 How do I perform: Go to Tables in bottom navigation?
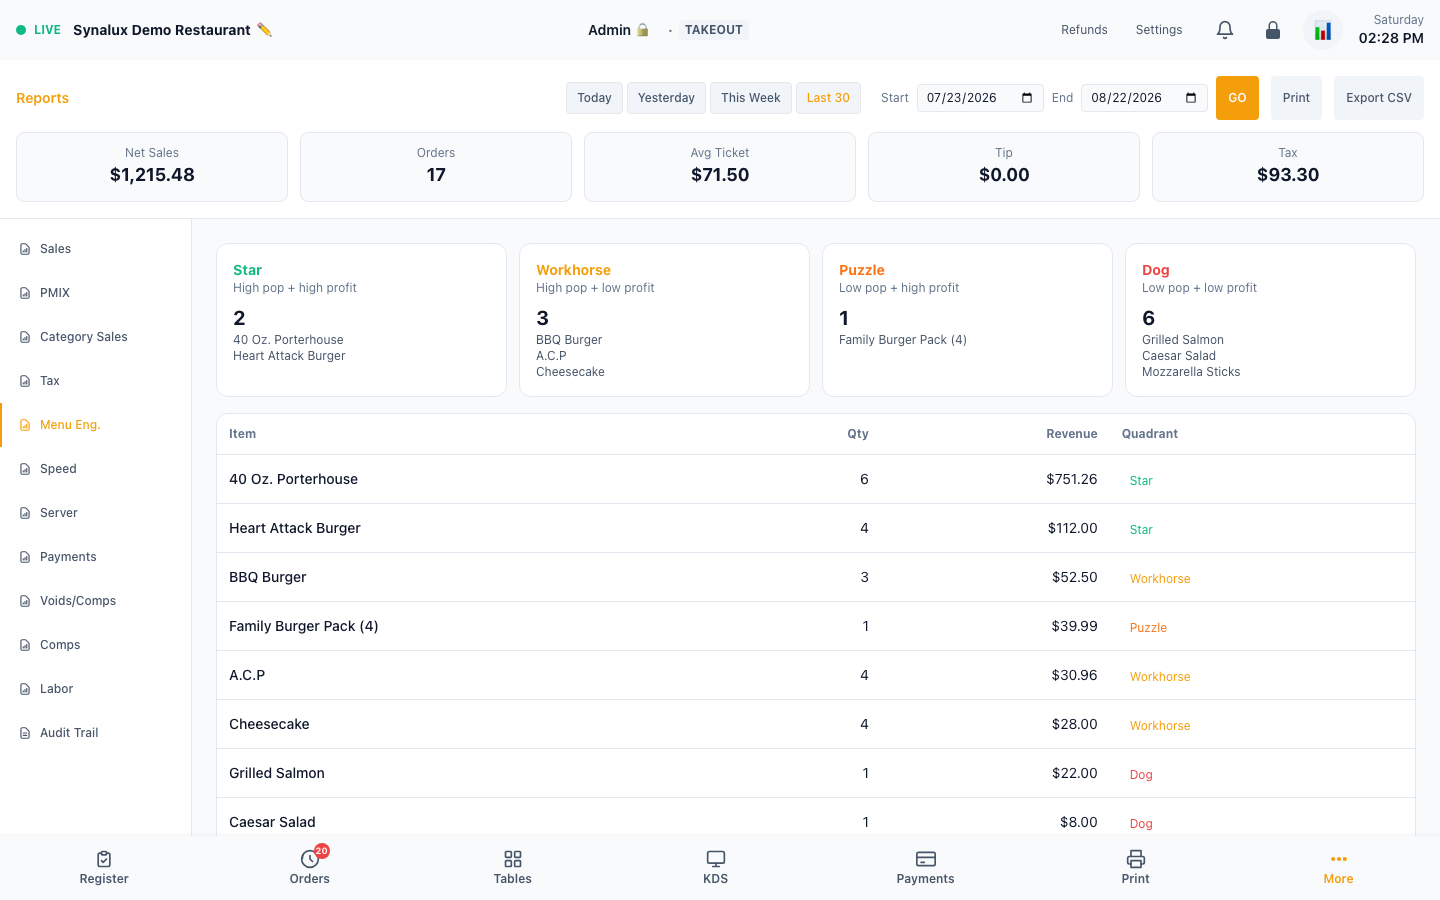512,867
